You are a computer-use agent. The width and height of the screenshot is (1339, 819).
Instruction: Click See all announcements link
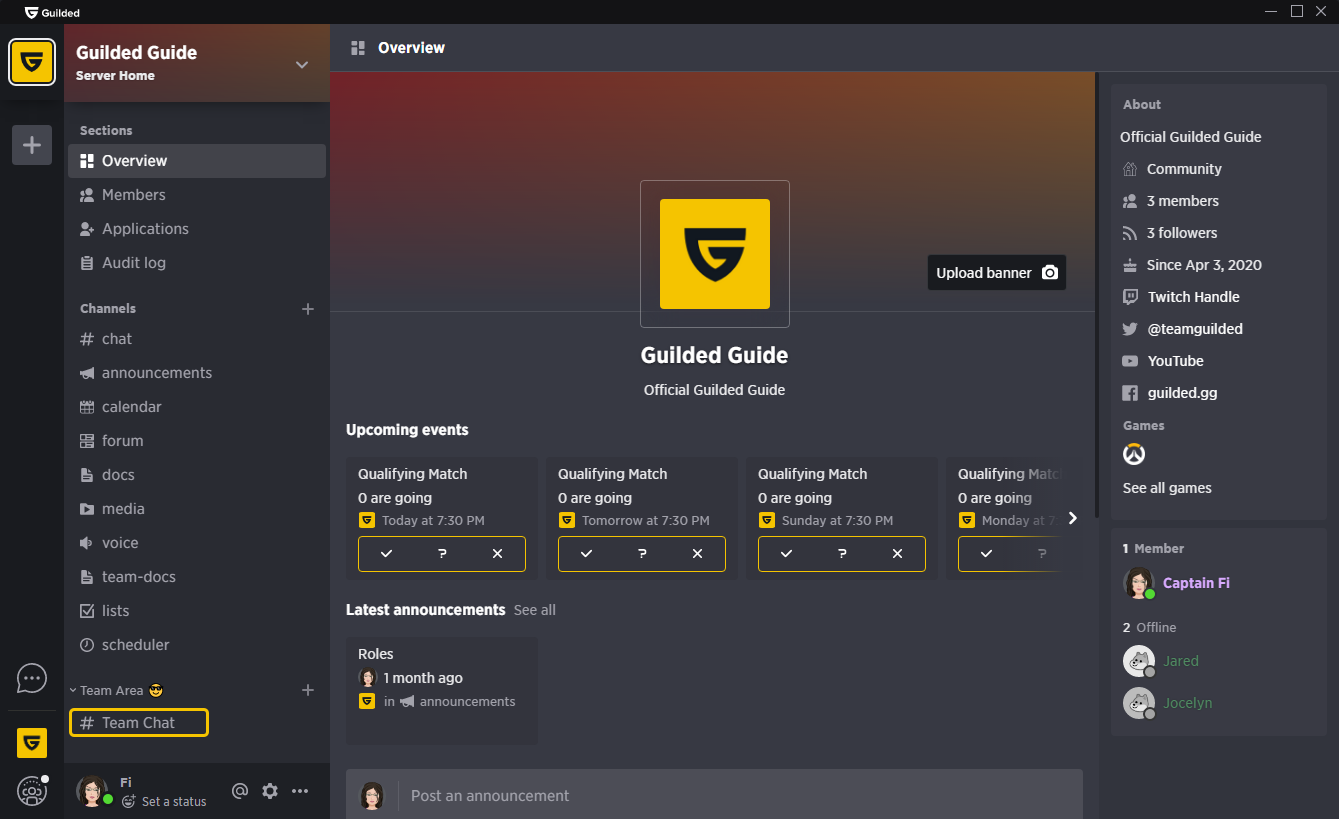pos(535,610)
